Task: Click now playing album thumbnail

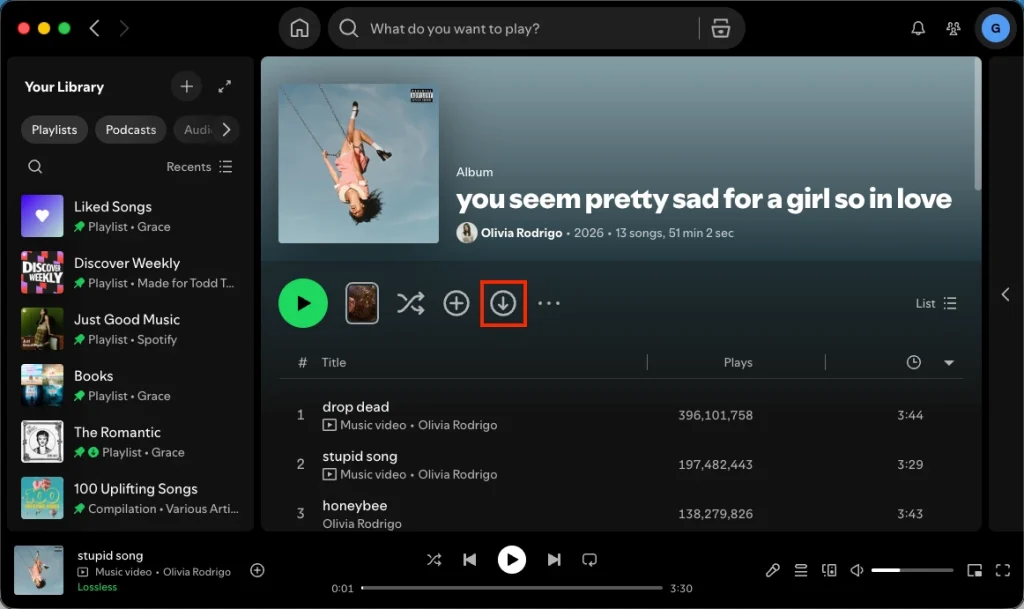Action: coord(39,570)
